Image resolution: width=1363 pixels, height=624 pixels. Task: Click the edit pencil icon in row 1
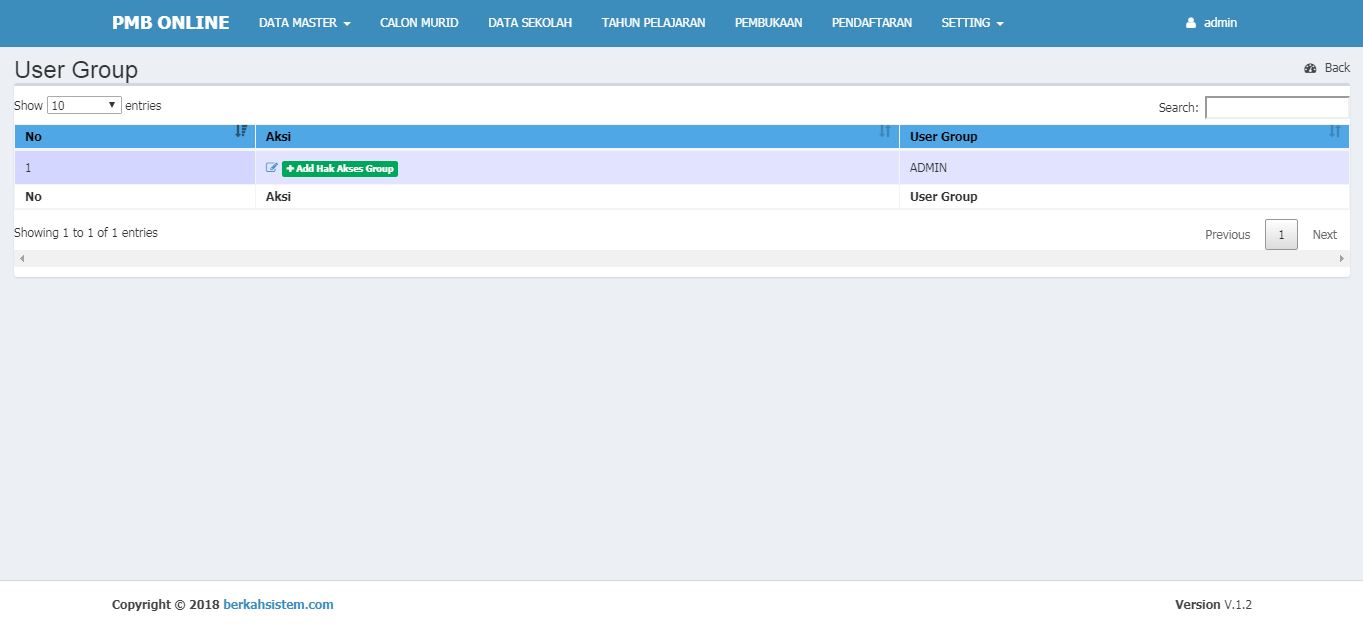point(271,168)
